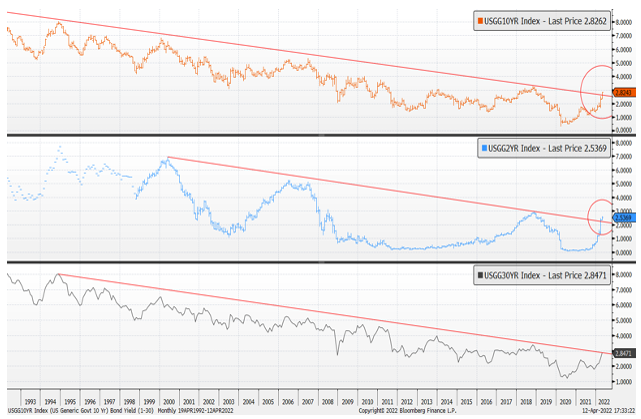Viewport: 641px width, 419px height.
Task: Click the red circle annotation on 10-year chart
Action: (x=602, y=92)
